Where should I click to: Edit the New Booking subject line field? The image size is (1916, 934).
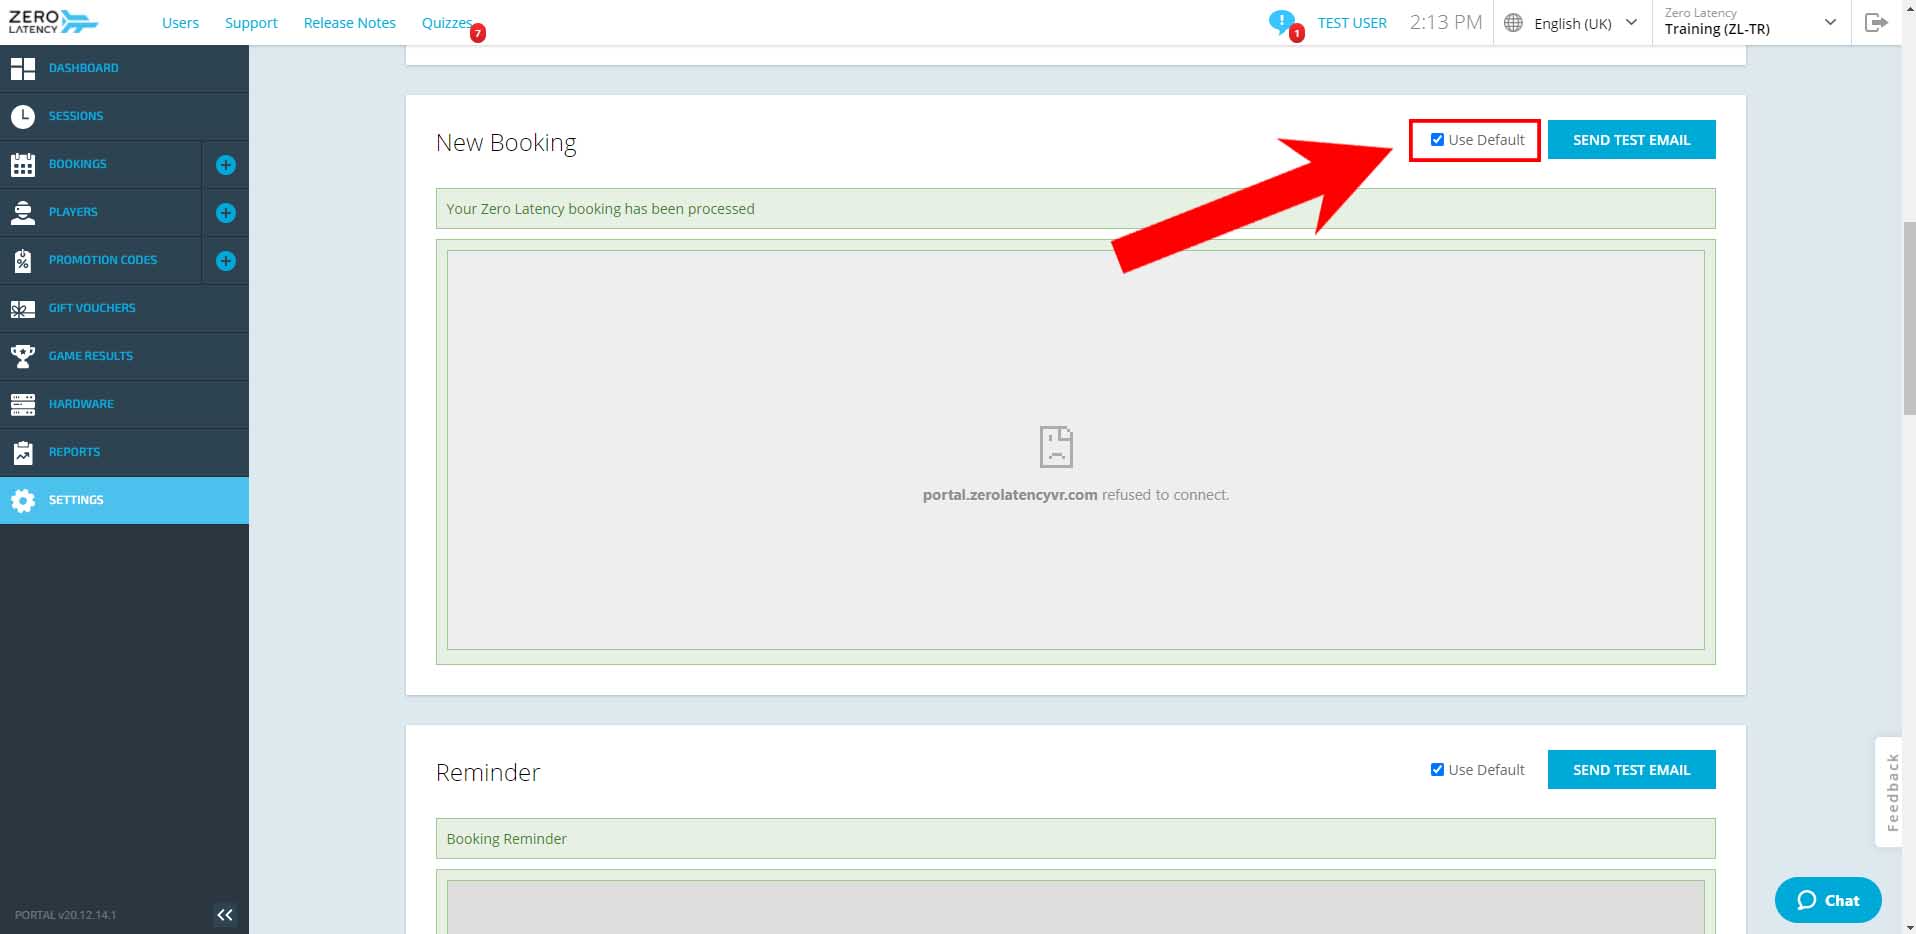[1075, 209]
